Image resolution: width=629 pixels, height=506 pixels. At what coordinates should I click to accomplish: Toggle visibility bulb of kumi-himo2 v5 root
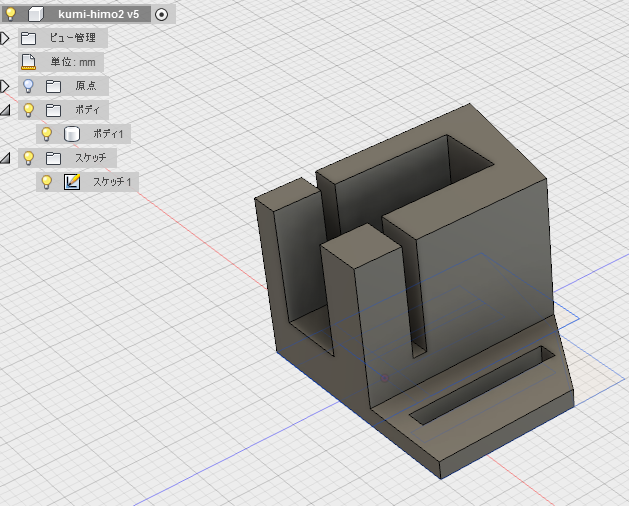click(x=10, y=13)
